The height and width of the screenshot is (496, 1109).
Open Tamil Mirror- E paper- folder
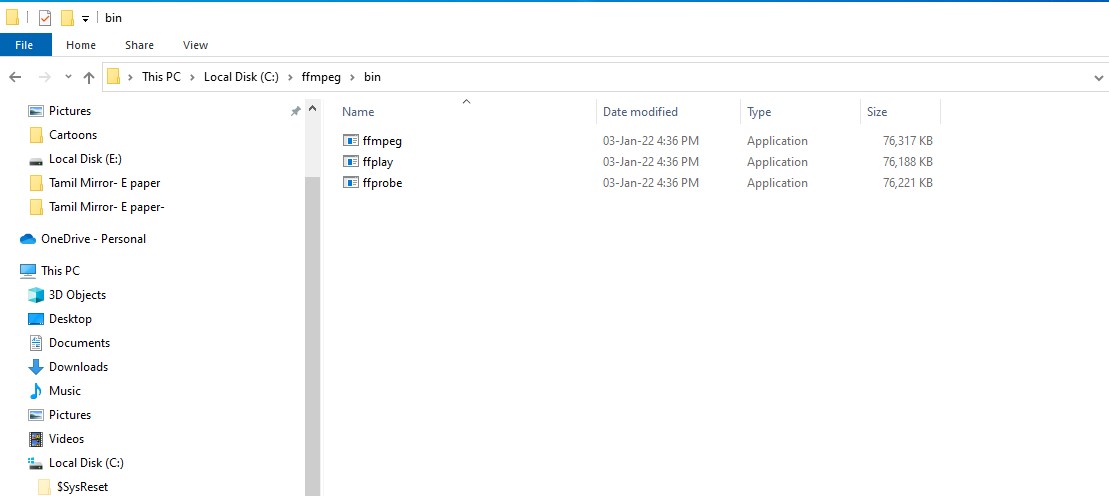pyautogui.click(x=107, y=207)
